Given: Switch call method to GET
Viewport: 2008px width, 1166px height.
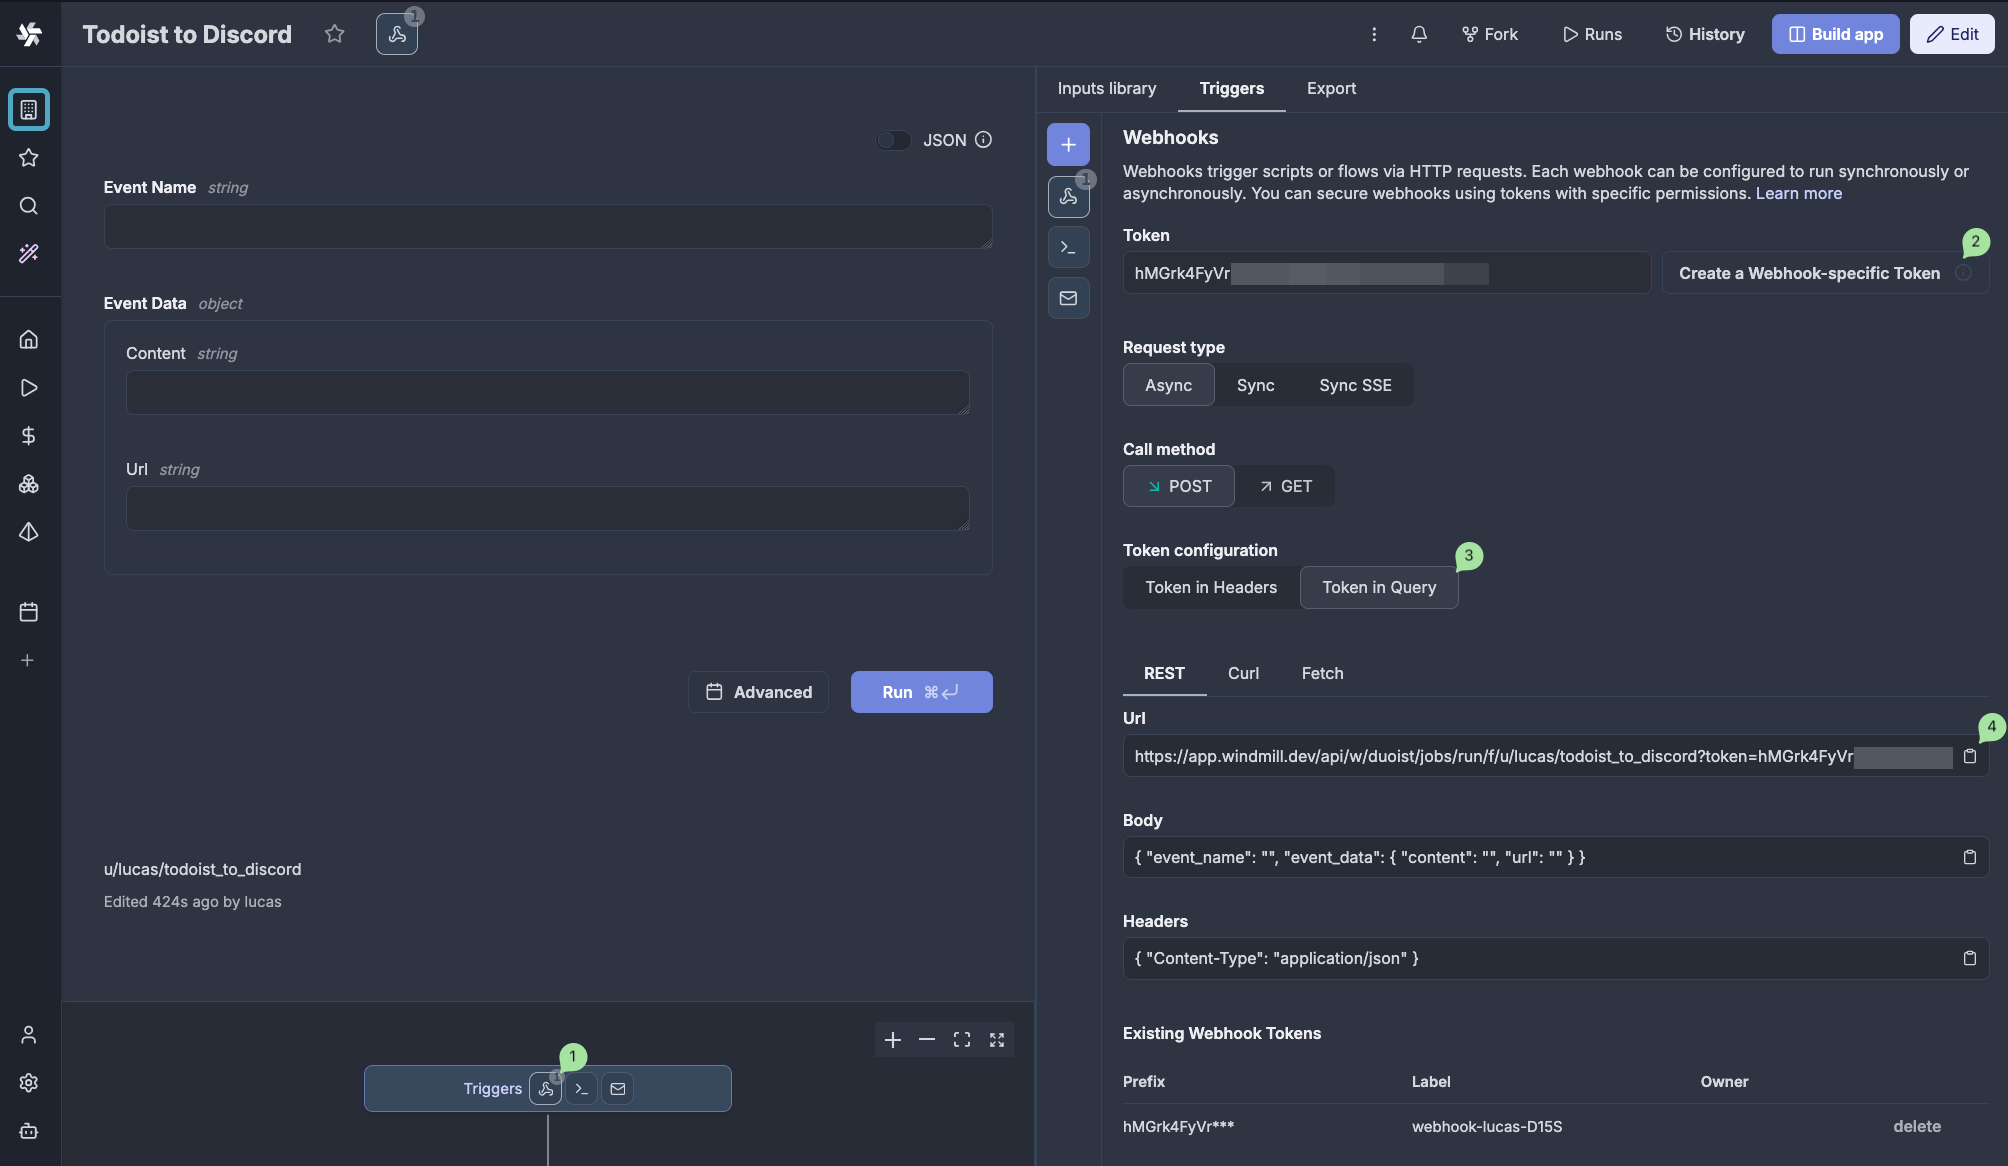Looking at the screenshot, I should [1287, 486].
